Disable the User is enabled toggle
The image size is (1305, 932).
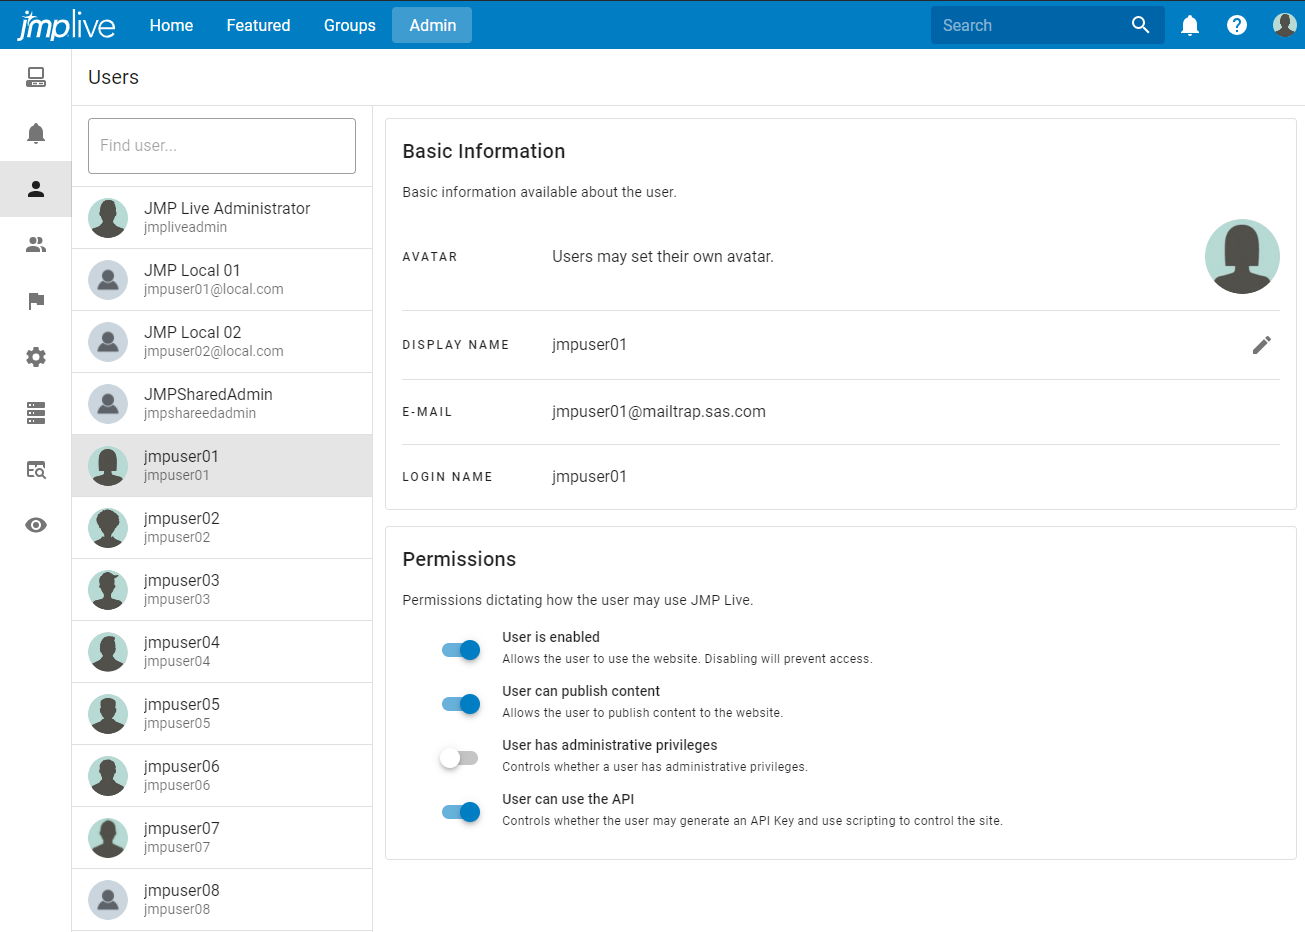460,649
